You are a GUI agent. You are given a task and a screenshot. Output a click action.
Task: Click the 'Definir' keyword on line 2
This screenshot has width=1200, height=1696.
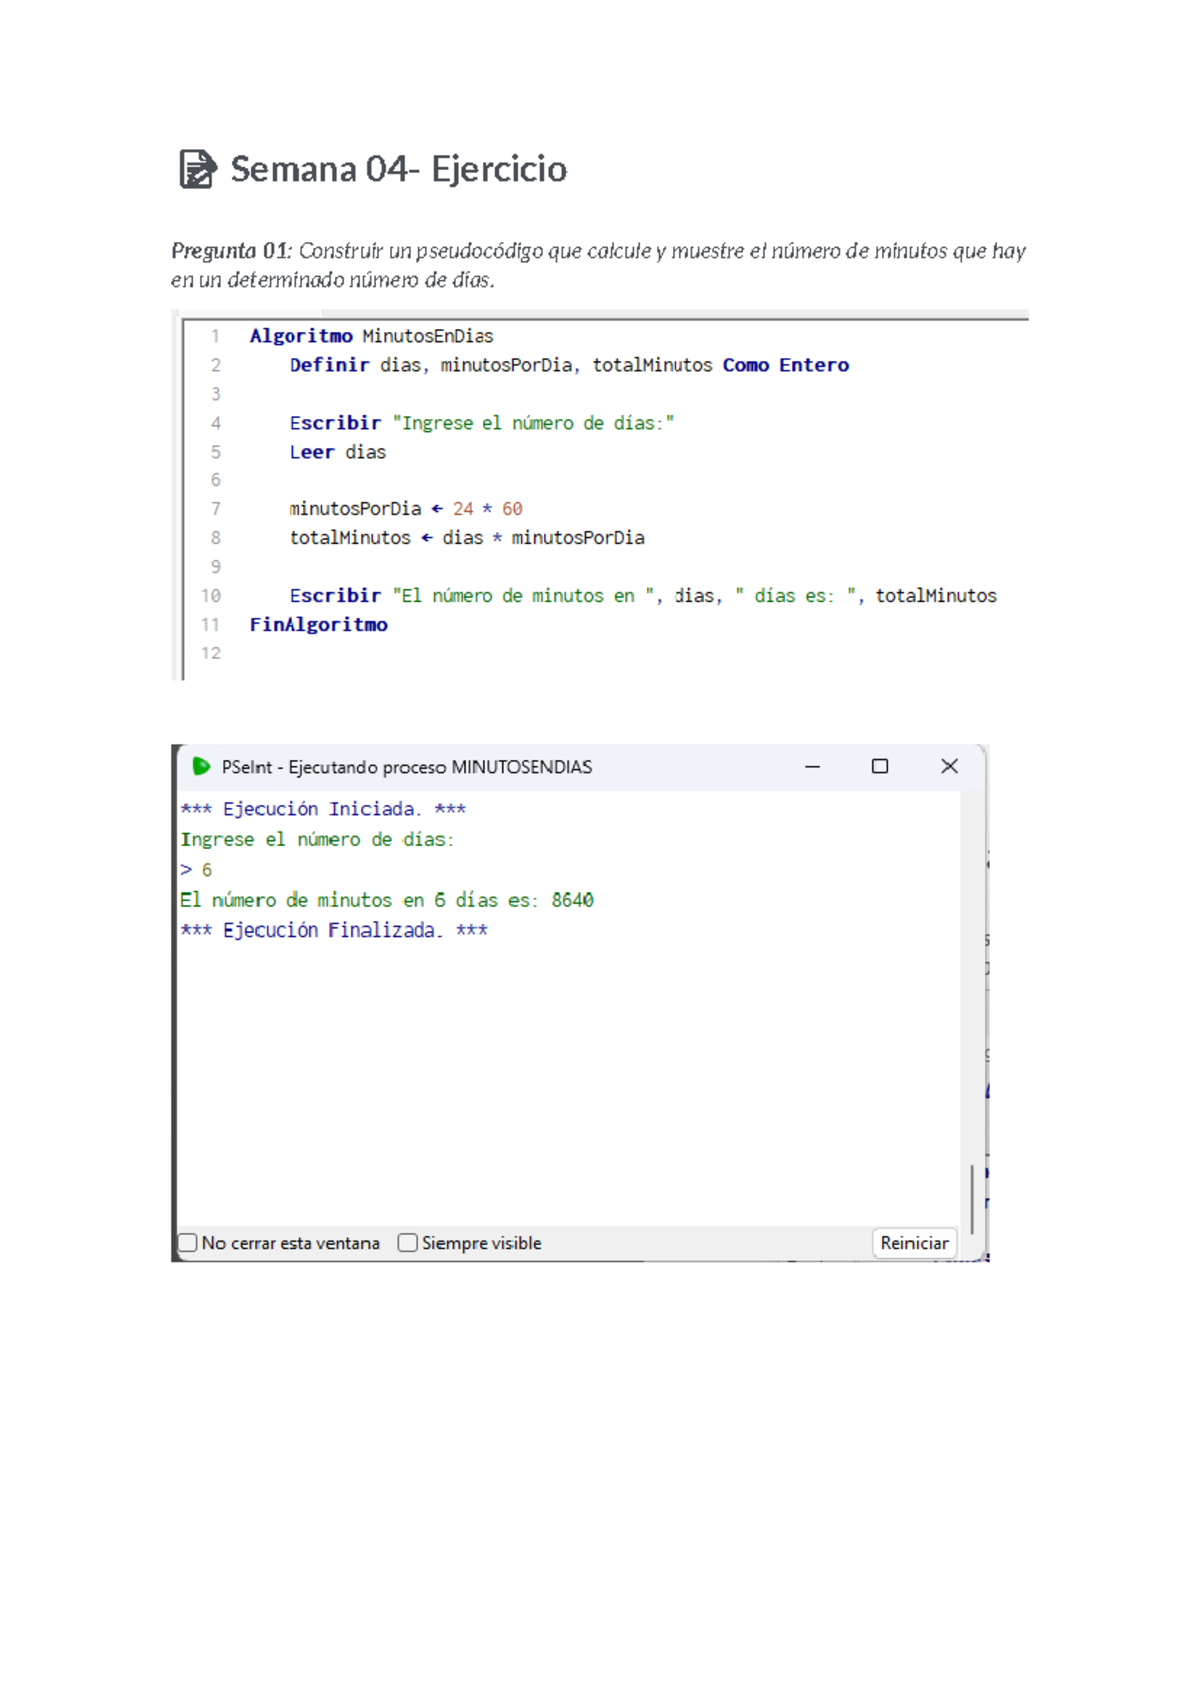[x=329, y=365]
